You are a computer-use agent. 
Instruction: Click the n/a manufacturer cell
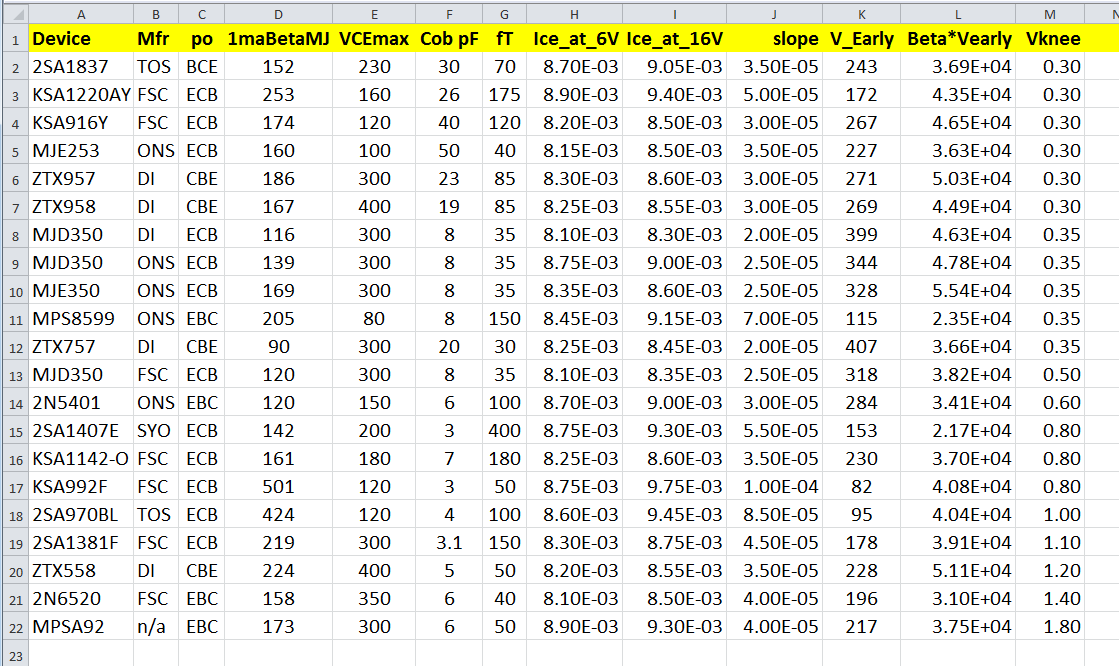(x=156, y=627)
